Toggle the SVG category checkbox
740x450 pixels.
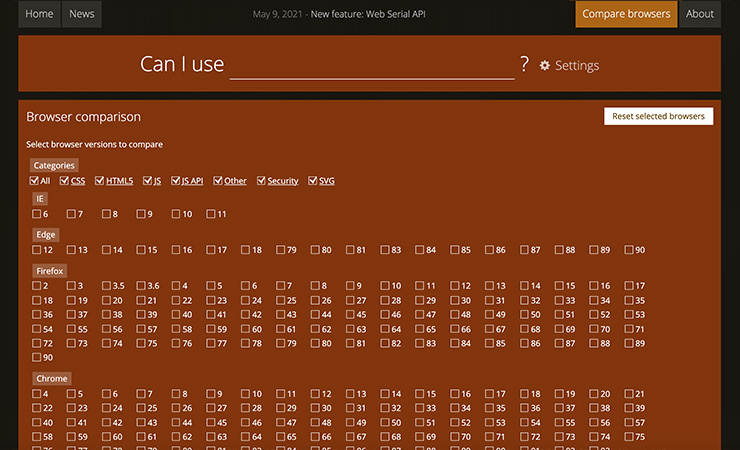coord(312,180)
